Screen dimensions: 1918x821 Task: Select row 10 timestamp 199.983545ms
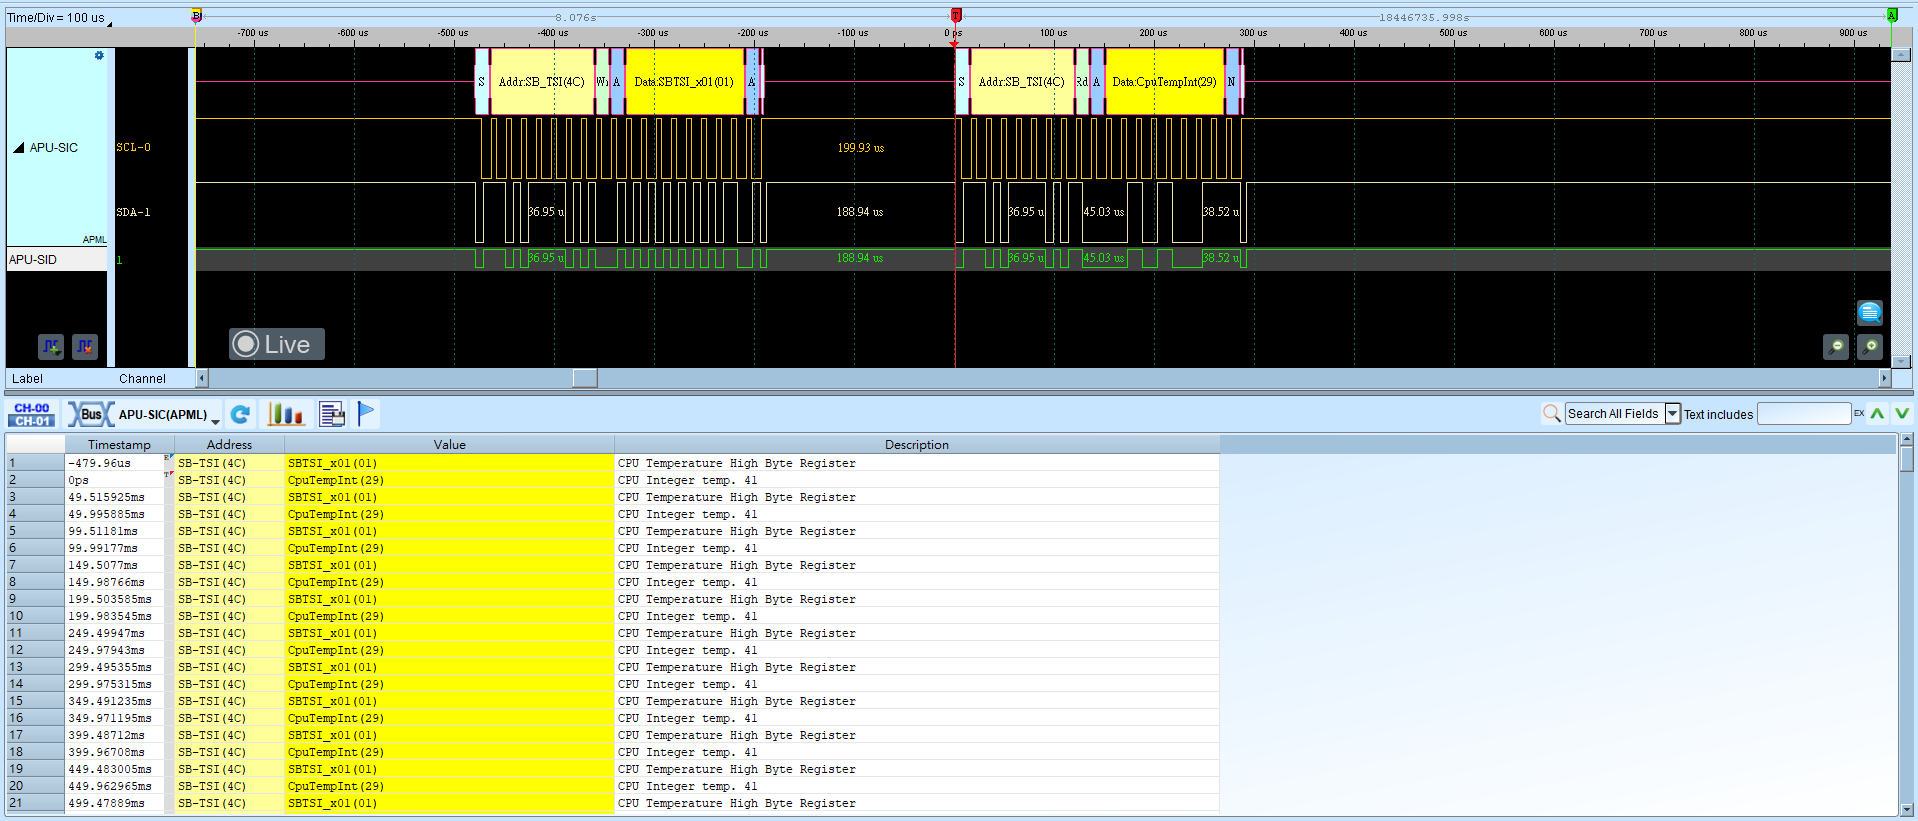(x=110, y=617)
